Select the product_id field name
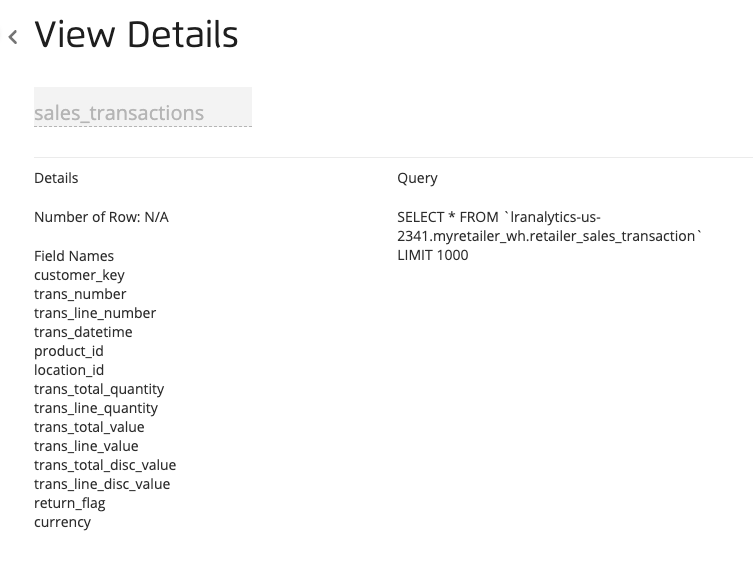 69,351
